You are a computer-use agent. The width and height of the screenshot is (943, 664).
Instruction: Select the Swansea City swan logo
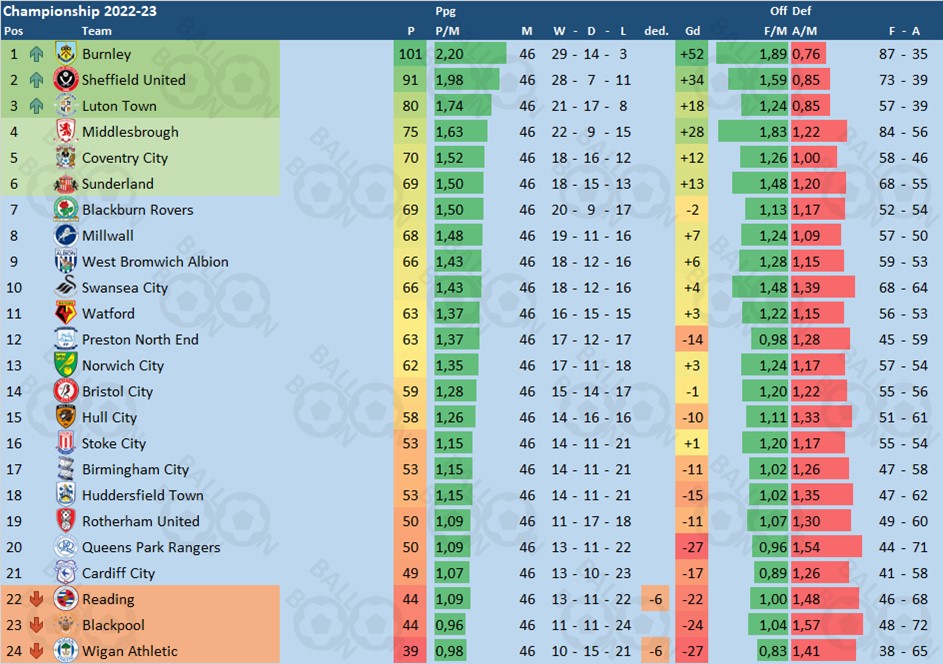click(66, 287)
